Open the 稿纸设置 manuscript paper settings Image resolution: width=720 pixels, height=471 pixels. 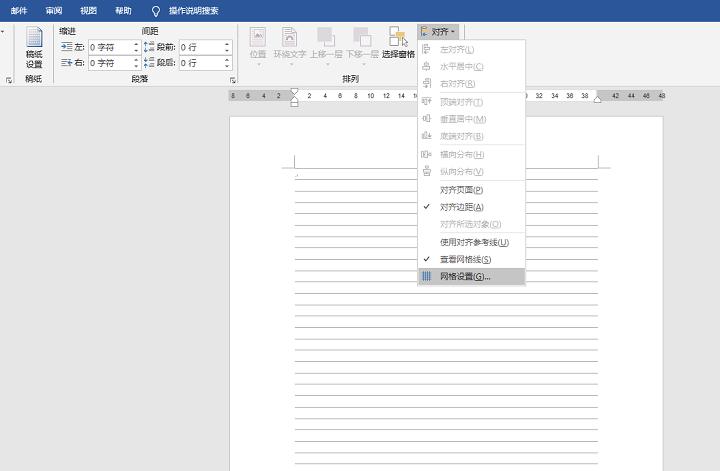(34, 47)
